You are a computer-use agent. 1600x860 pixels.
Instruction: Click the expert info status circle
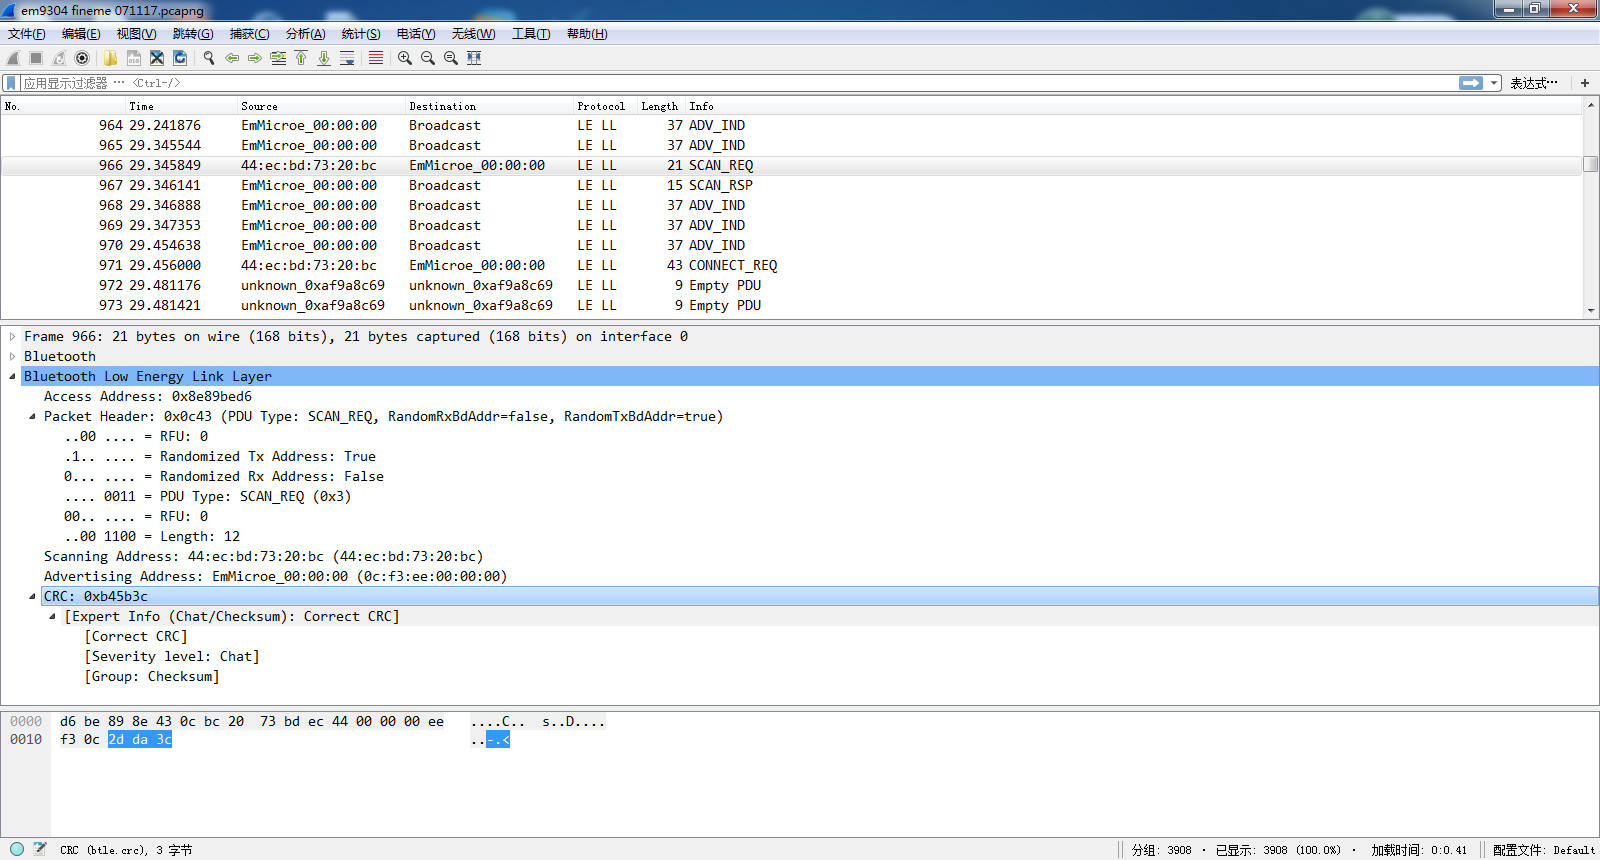[17, 849]
